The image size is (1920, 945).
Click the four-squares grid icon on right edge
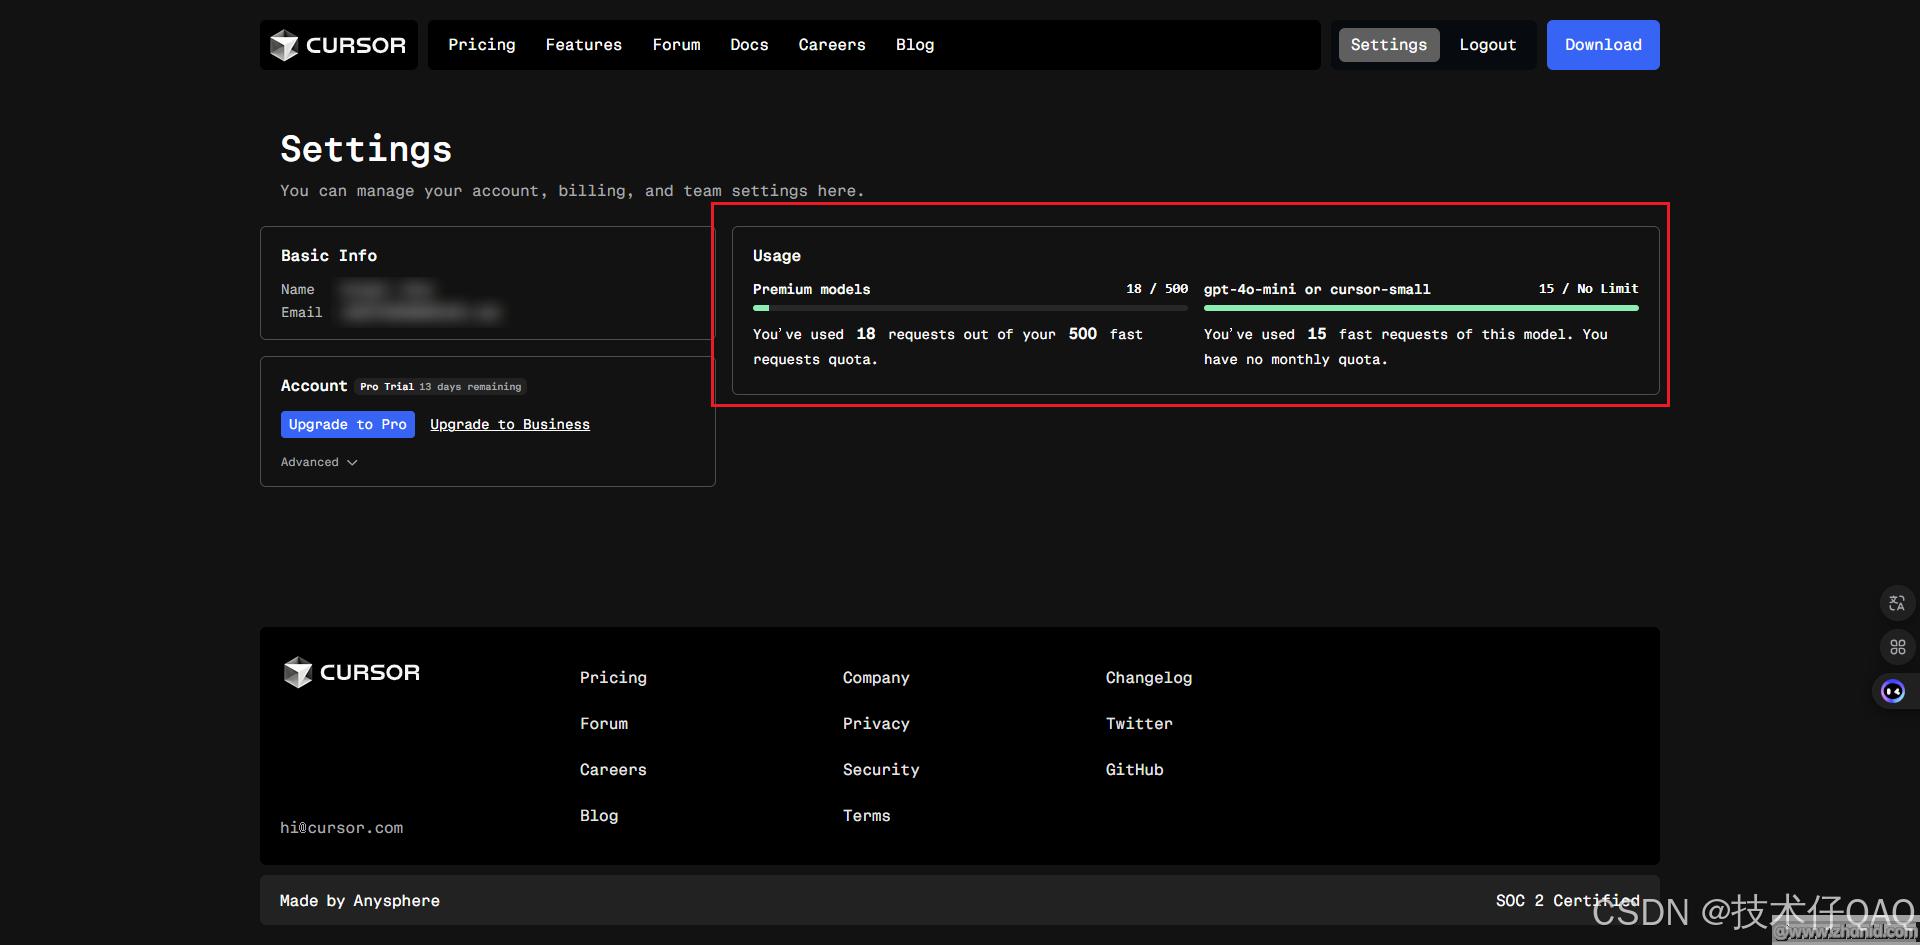pos(1897,647)
